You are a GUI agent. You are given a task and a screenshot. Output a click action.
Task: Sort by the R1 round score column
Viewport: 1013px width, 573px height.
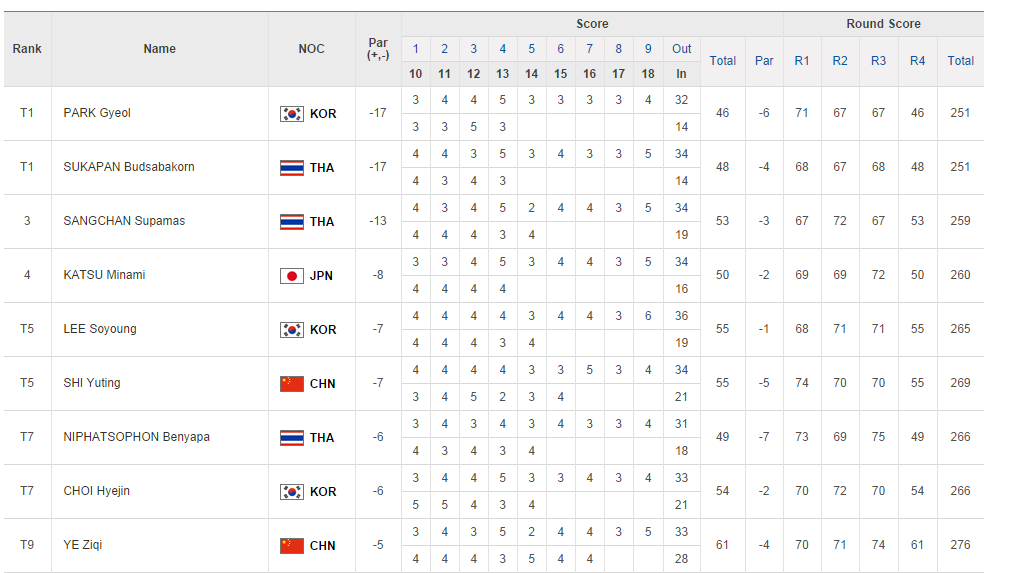(802, 61)
